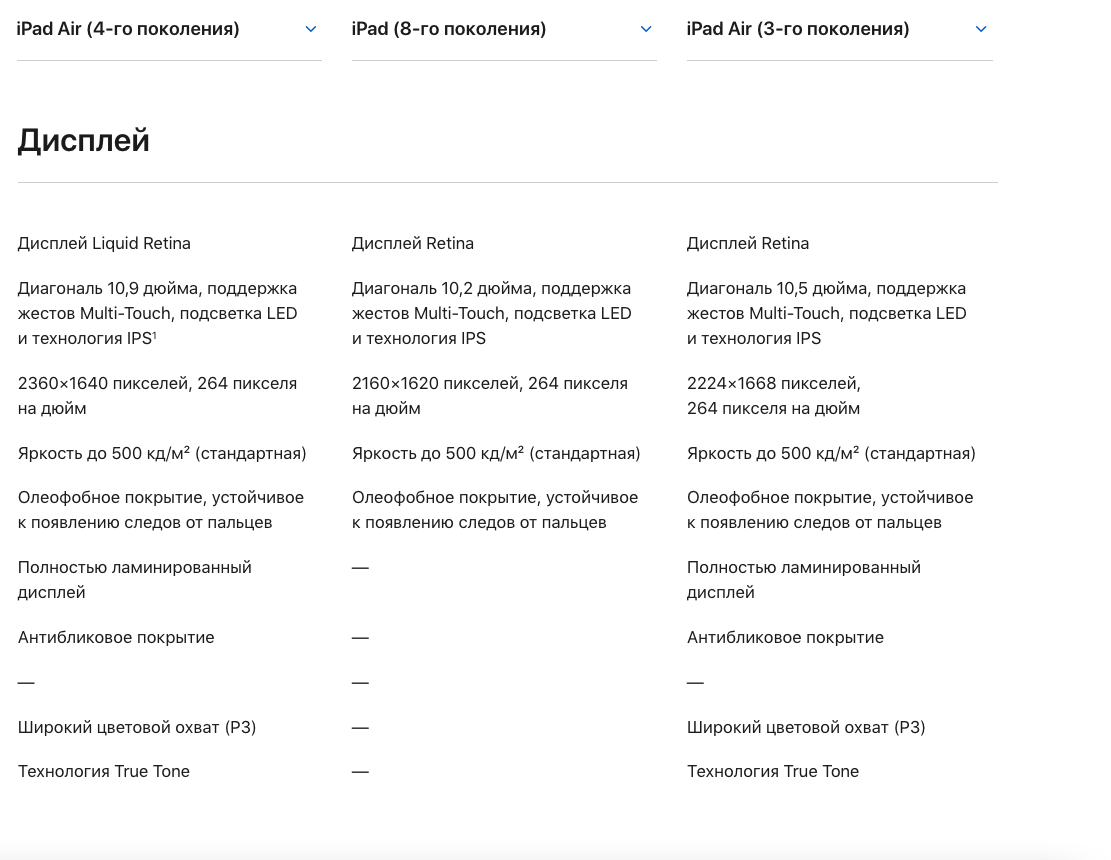Click the Диагональ 10,5 дюйма paragraph
This screenshot has height=860, width=1111.
tap(826, 313)
